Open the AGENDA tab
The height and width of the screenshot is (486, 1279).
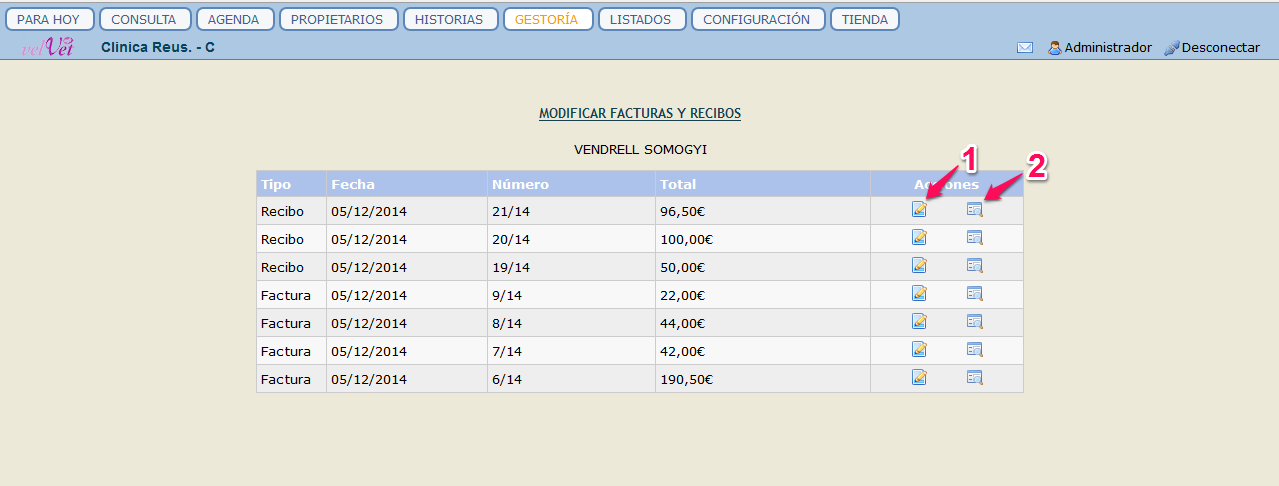pos(234,19)
